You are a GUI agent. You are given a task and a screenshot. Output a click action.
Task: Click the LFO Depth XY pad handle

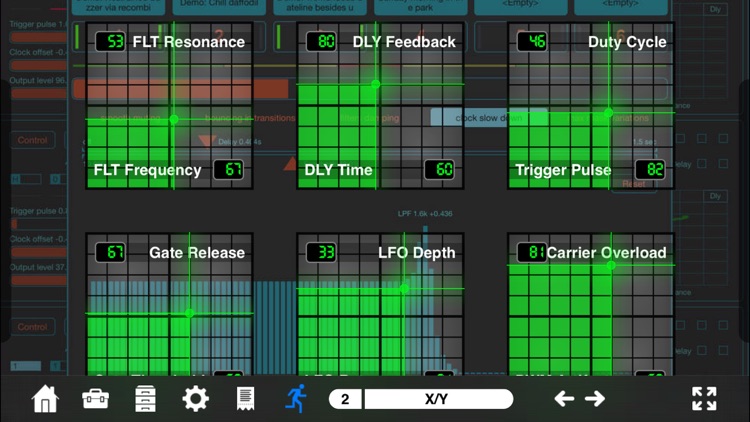point(404,289)
